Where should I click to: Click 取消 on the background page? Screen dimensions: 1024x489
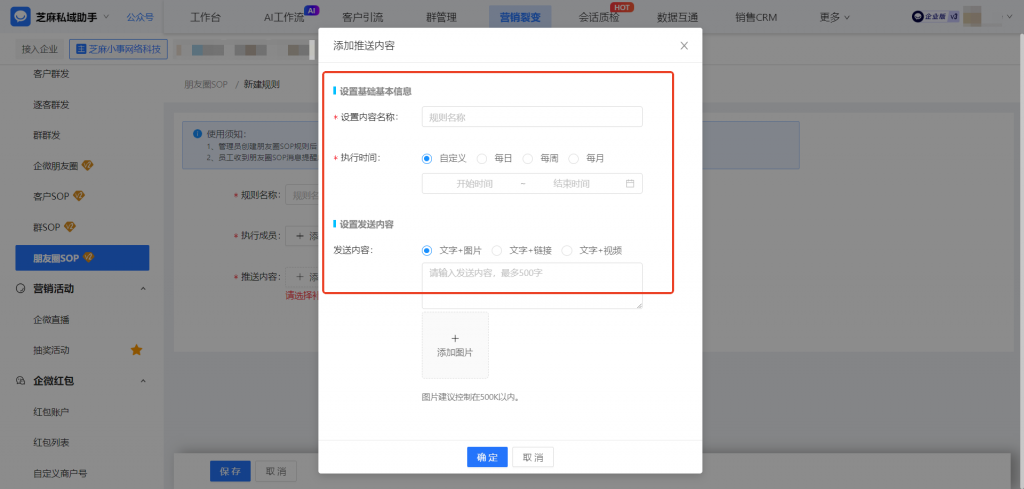coord(276,471)
